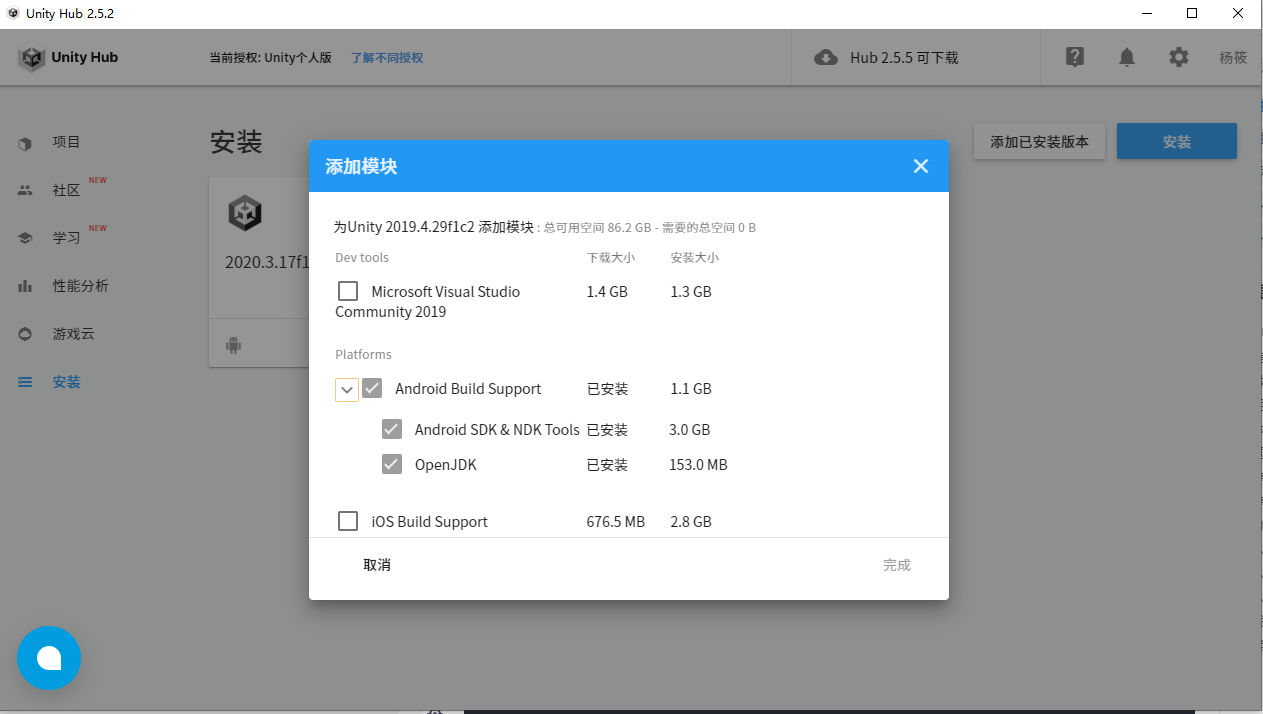1263x714 pixels.
Task: Click 添加模块 dialog title
Action: [x=361, y=166]
